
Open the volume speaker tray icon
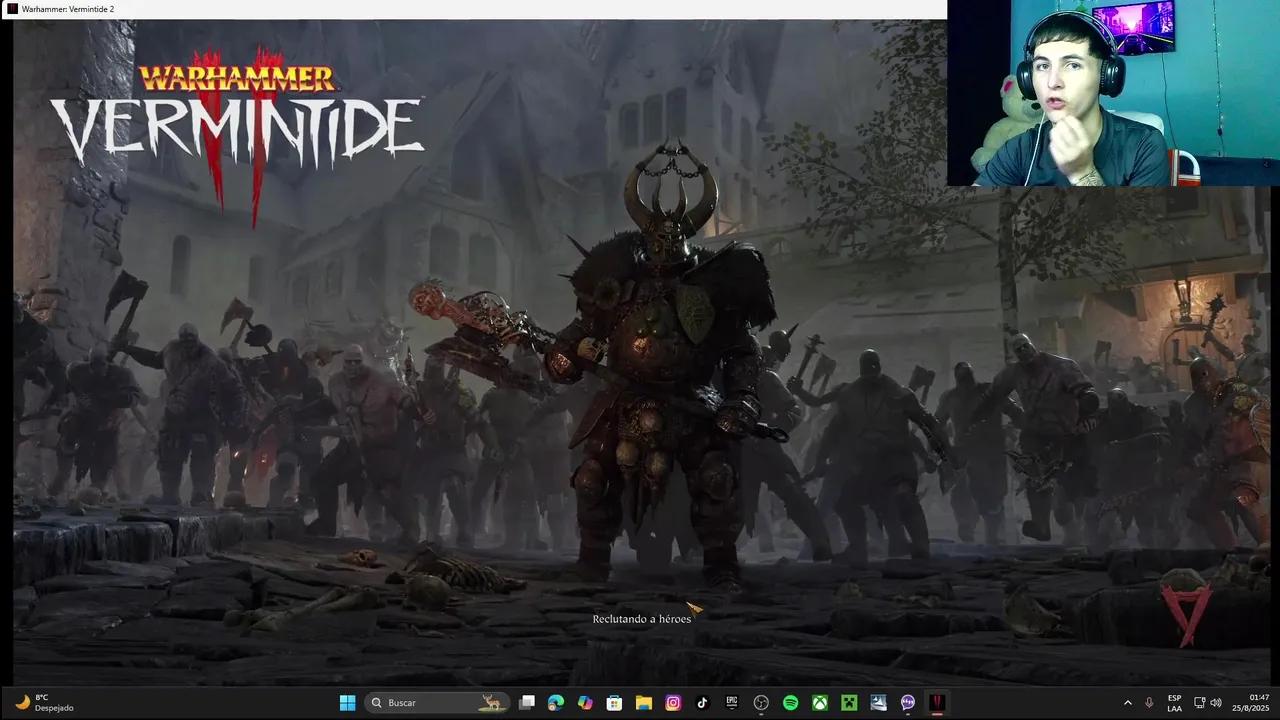(x=1216, y=703)
